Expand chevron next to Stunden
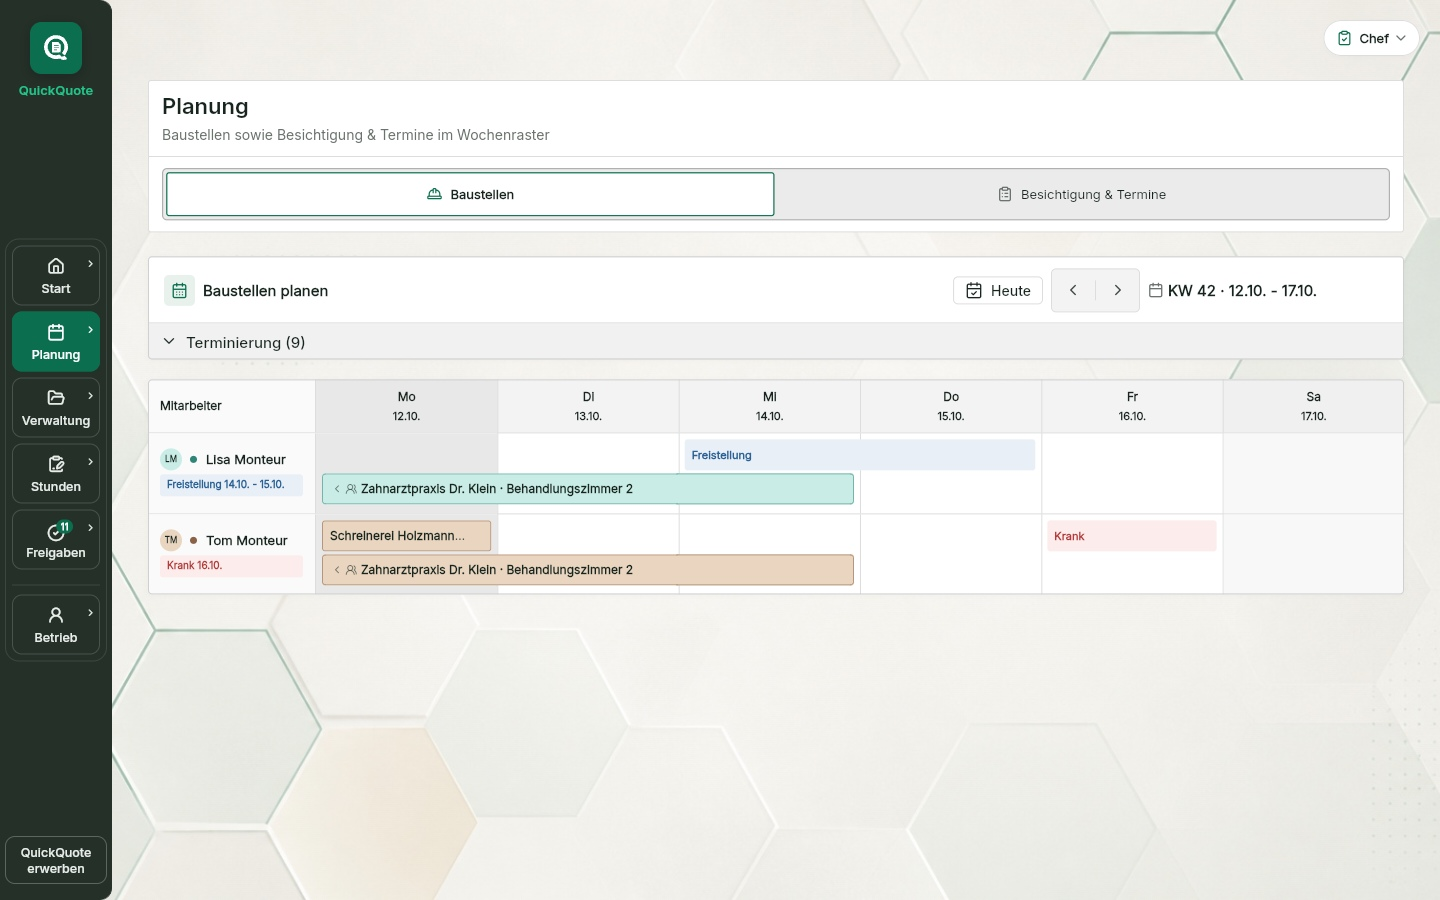 (x=91, y=462)
